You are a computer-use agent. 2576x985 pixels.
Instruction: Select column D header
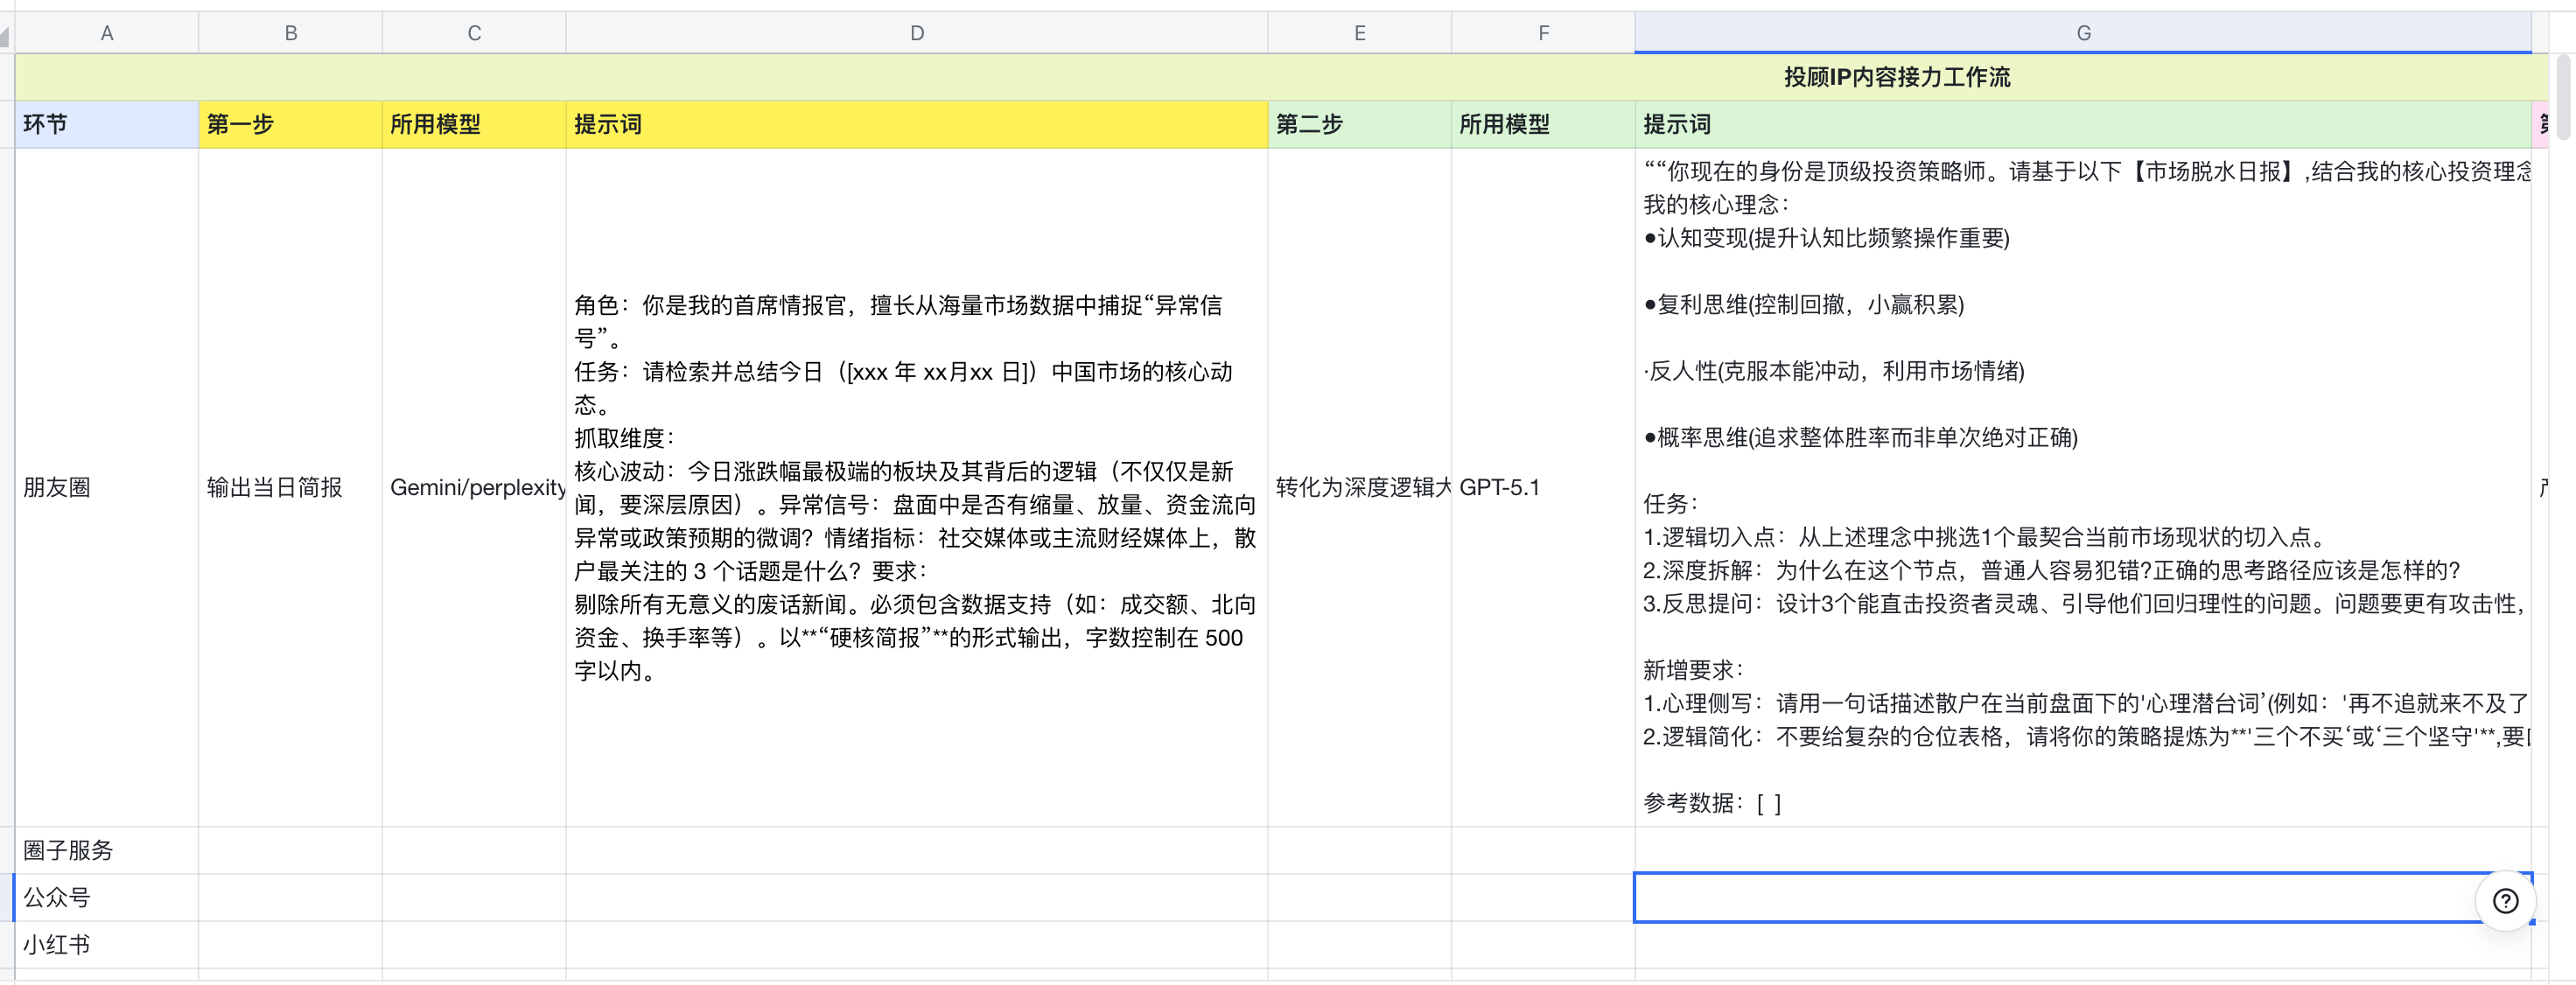tap(916, 33)
